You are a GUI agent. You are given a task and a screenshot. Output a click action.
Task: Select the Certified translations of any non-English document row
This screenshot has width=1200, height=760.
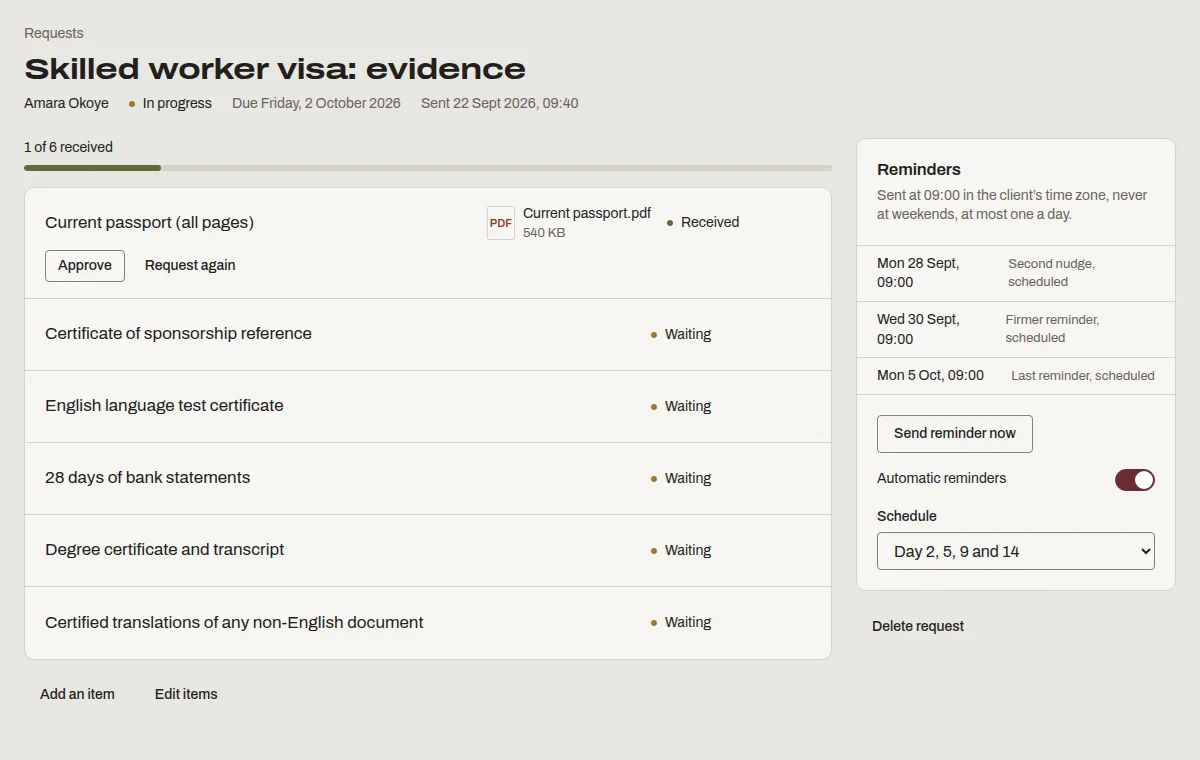[428, 622]
